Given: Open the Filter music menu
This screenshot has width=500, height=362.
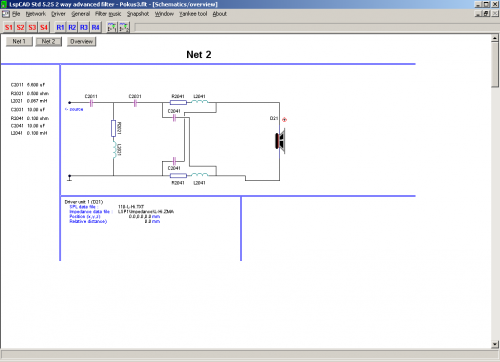Looking at the screenshot, I should [108, 14].
